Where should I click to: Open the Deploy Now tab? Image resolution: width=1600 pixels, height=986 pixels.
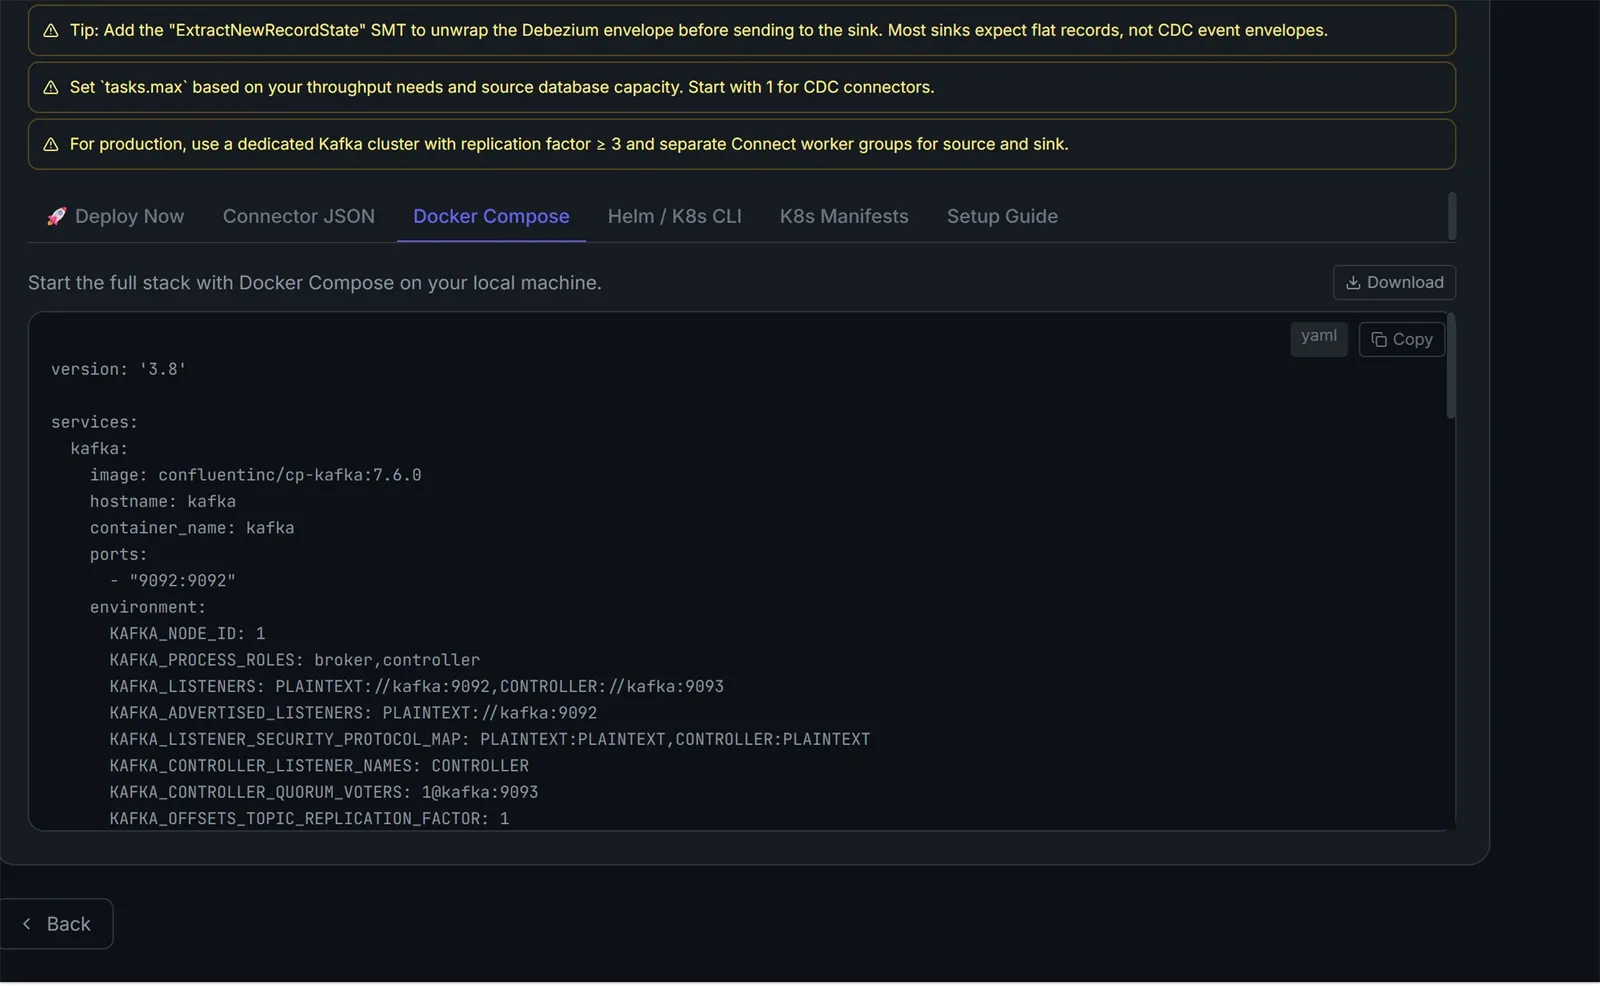116,217
